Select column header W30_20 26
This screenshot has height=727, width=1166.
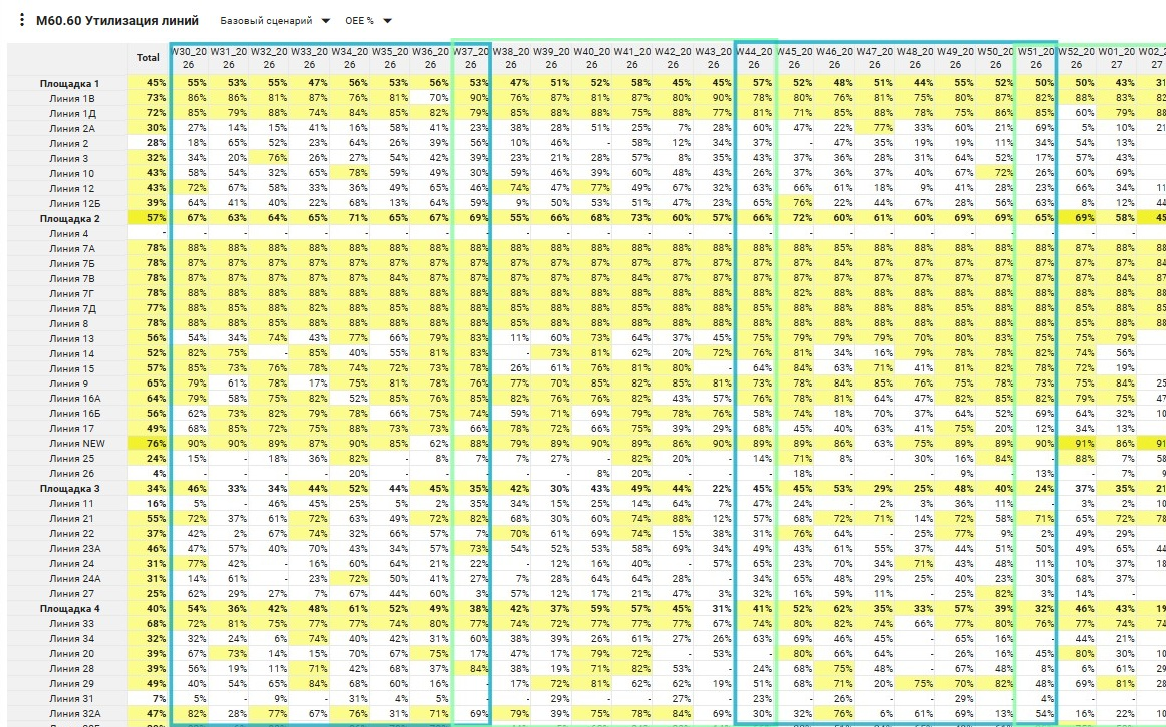click(188, 58)
